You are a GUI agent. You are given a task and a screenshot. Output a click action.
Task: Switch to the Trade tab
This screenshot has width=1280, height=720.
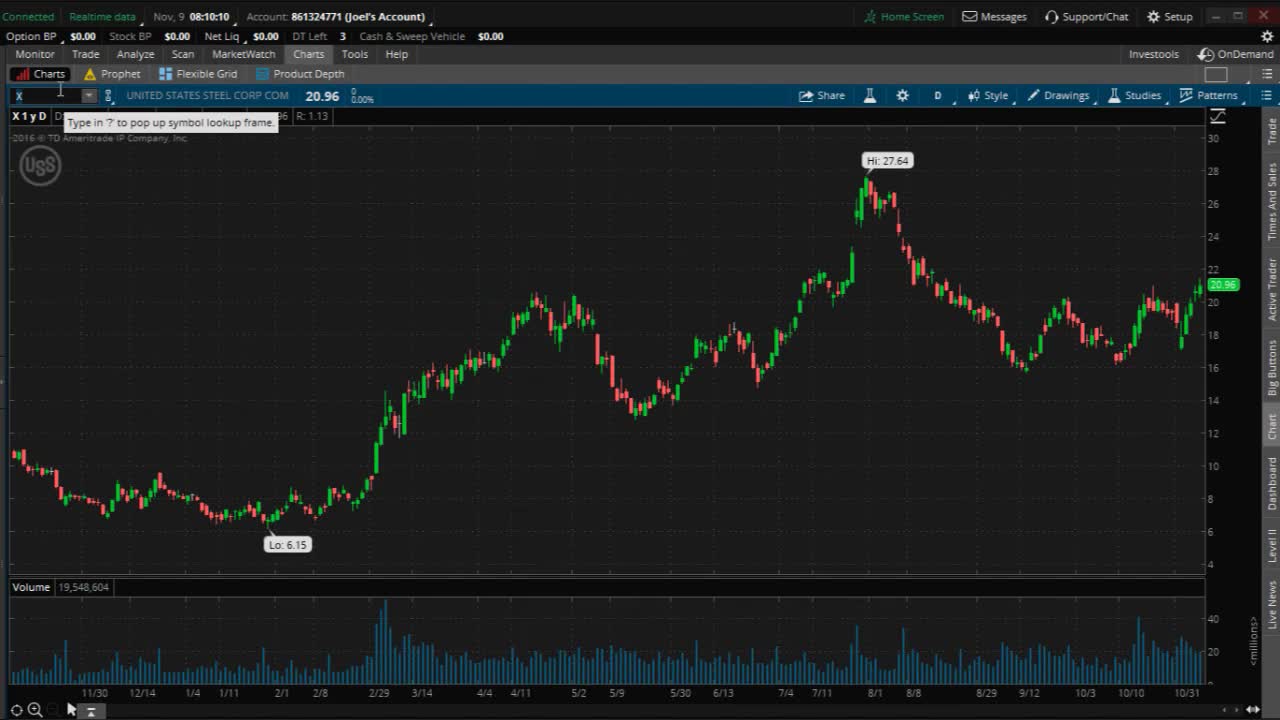click(85, 54)
